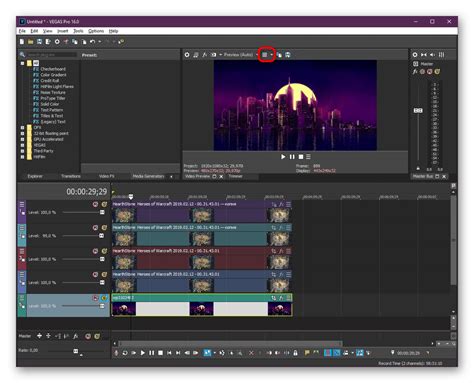Viewport: 474px width, 383px height.
Task: Open the Options menu
Action: (96, 31)
